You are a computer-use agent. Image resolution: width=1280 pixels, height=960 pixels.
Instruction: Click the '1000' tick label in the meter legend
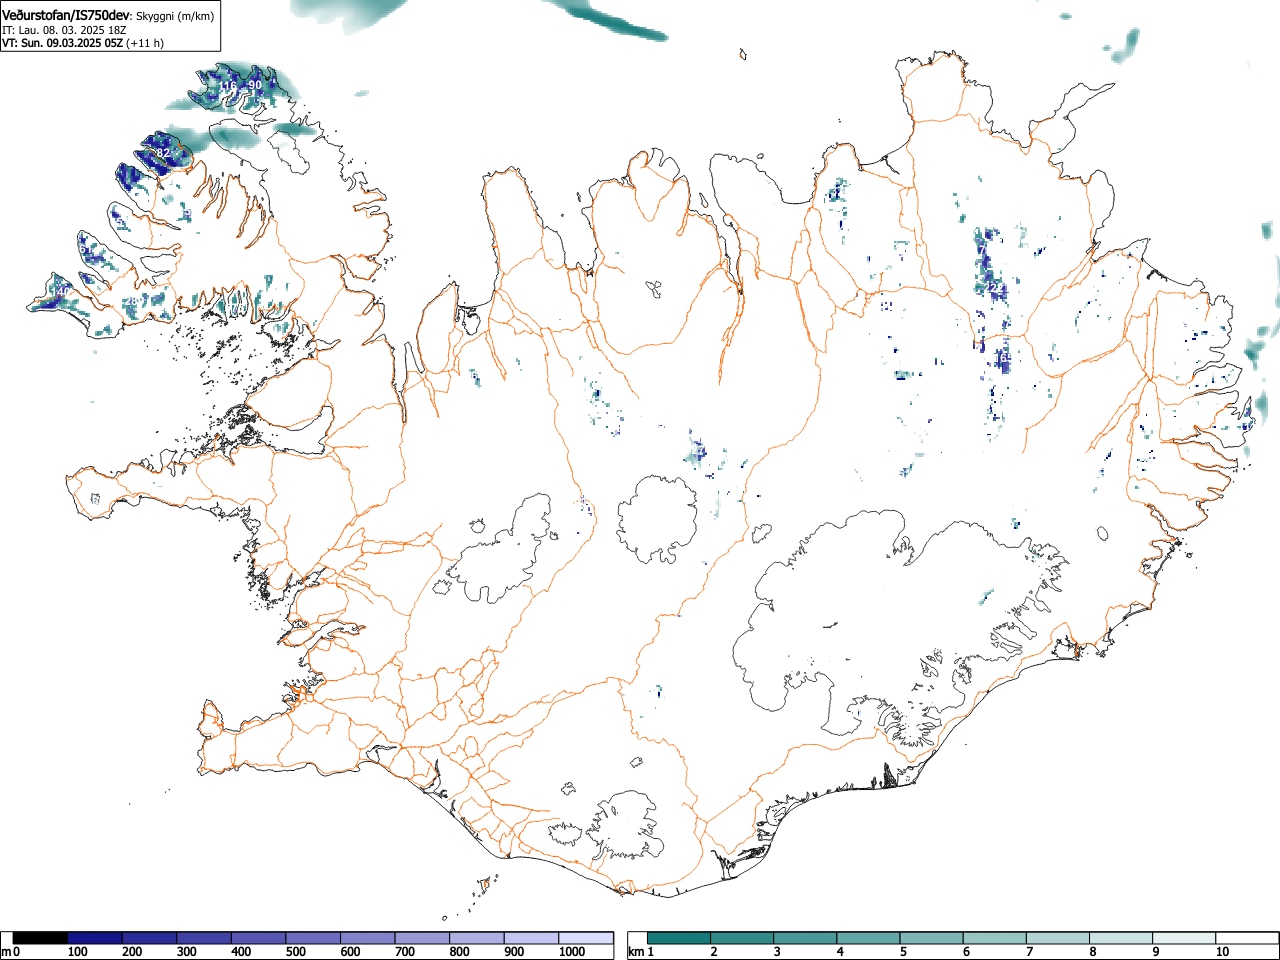click(571, 952)
